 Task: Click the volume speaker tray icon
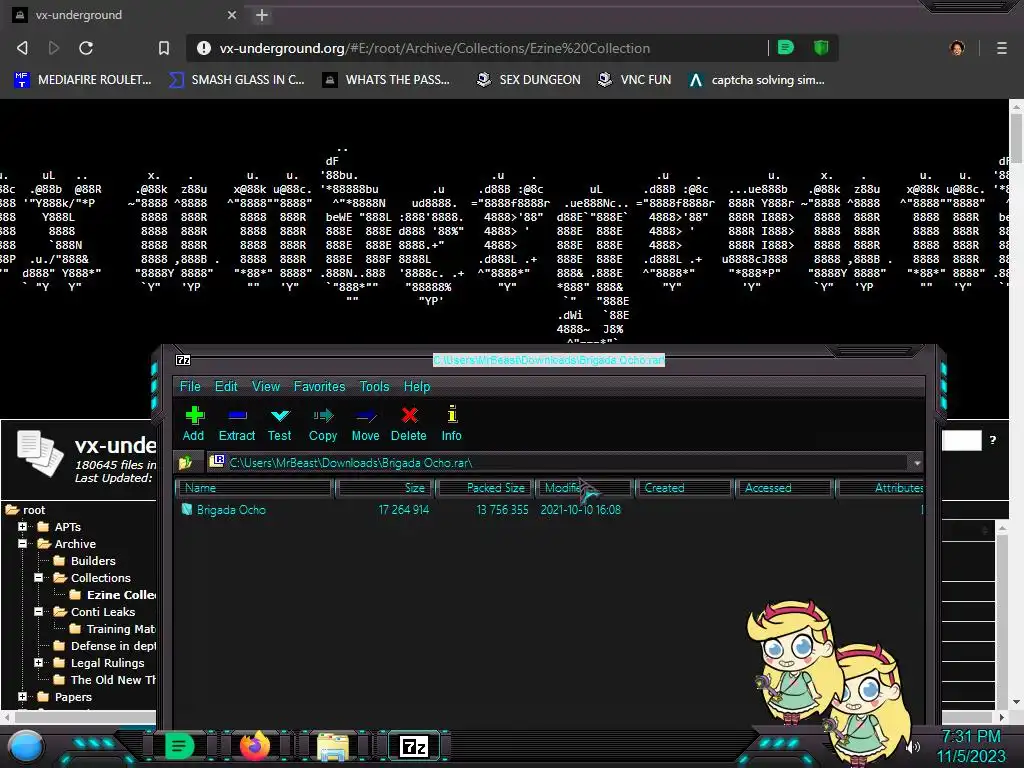tap(914, 747)
